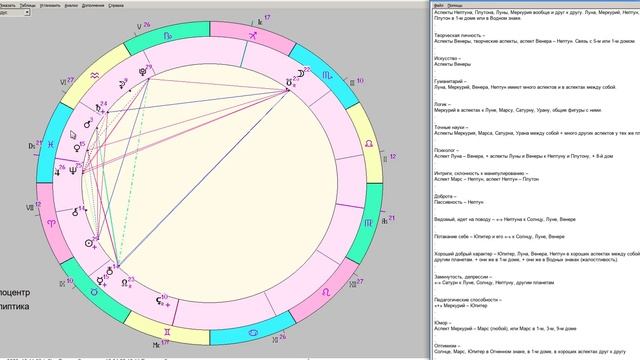This screenshot has width=640, height=360.
Task: Open the Показать menu
Action: [x=7, y=6]
